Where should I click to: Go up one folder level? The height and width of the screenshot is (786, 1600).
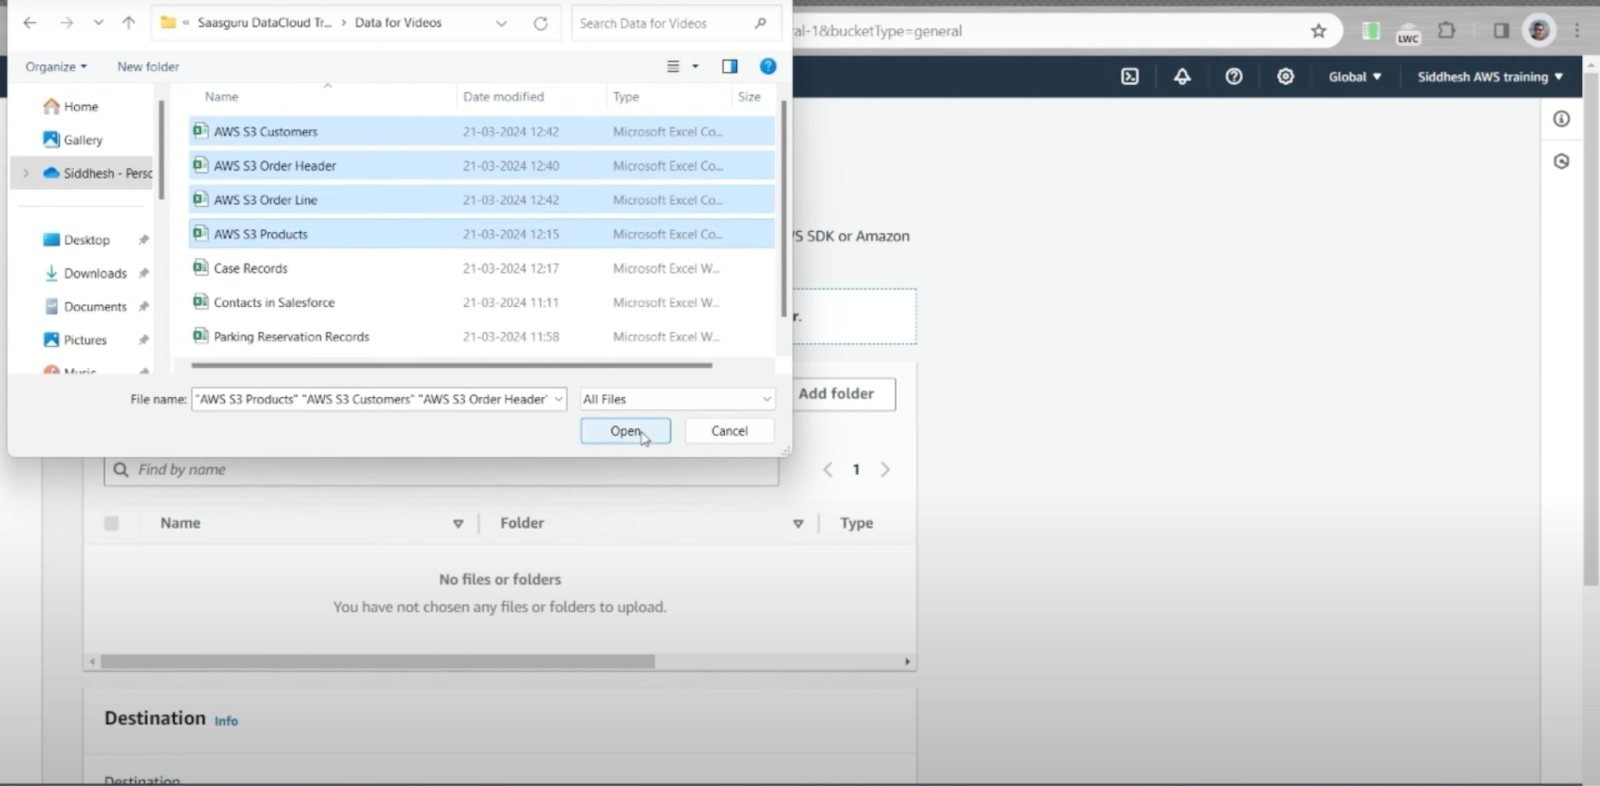(x=129, y=23)
